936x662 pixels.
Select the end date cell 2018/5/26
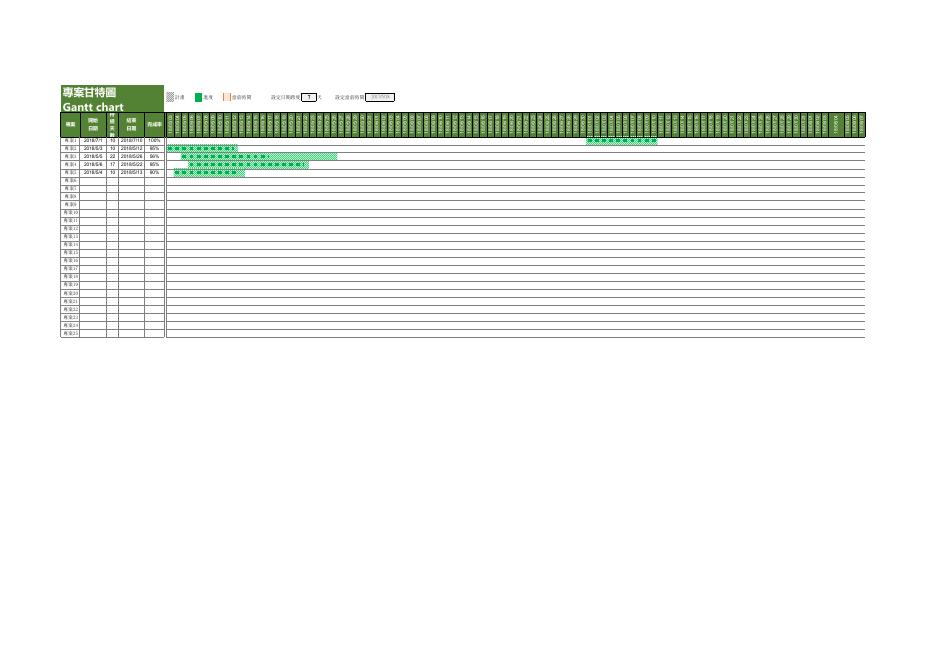(131, 156)
